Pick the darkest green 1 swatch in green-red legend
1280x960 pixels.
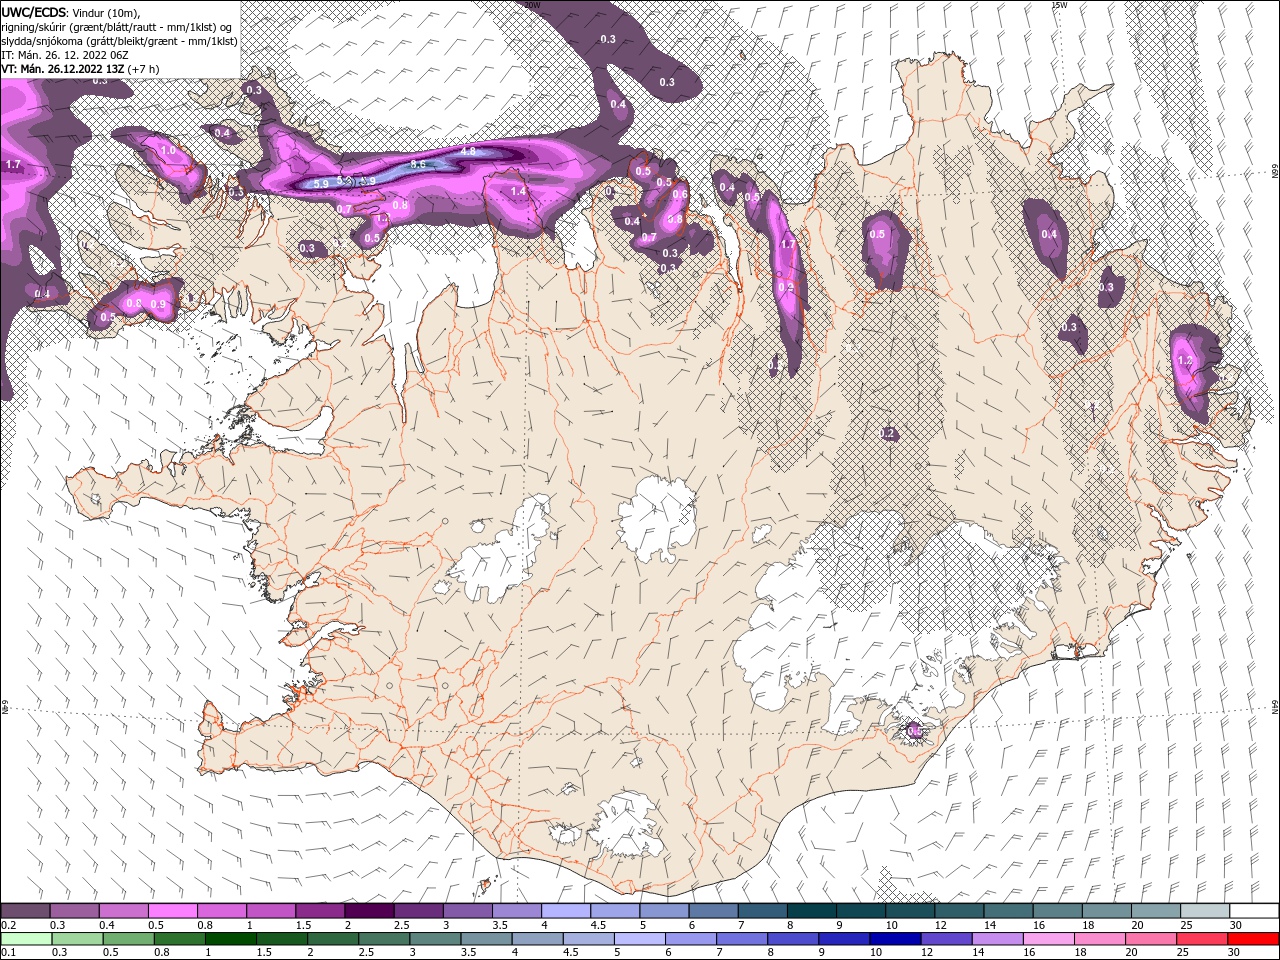(x=230, y=939)
